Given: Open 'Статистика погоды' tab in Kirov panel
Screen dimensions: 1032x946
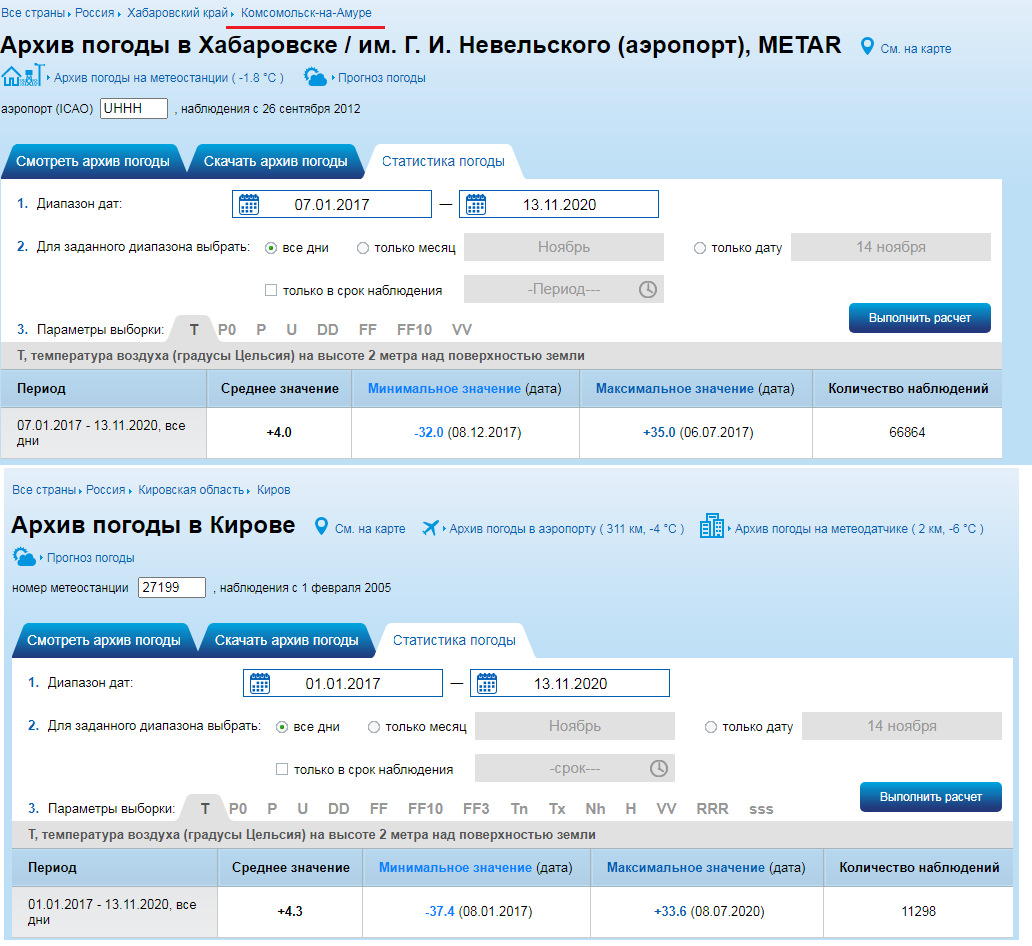Looking at the screenshot, I should click(x=455, y=641).
